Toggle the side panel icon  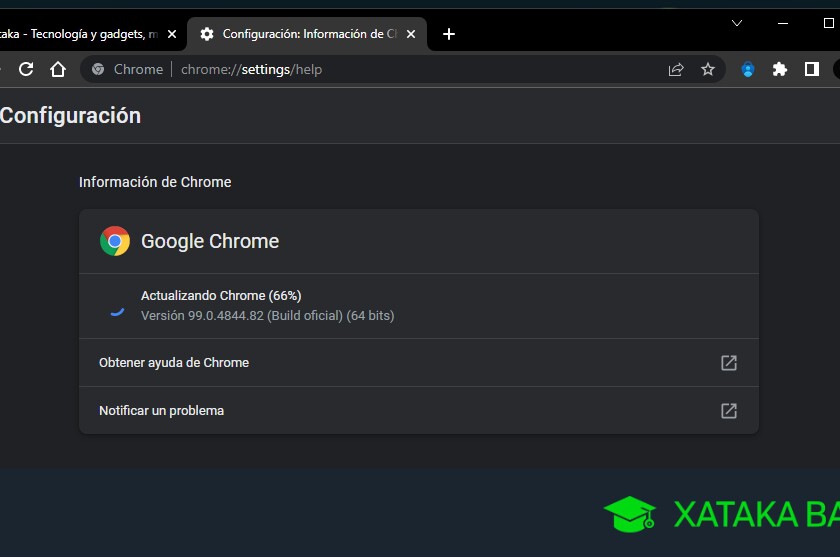point(812,69)
